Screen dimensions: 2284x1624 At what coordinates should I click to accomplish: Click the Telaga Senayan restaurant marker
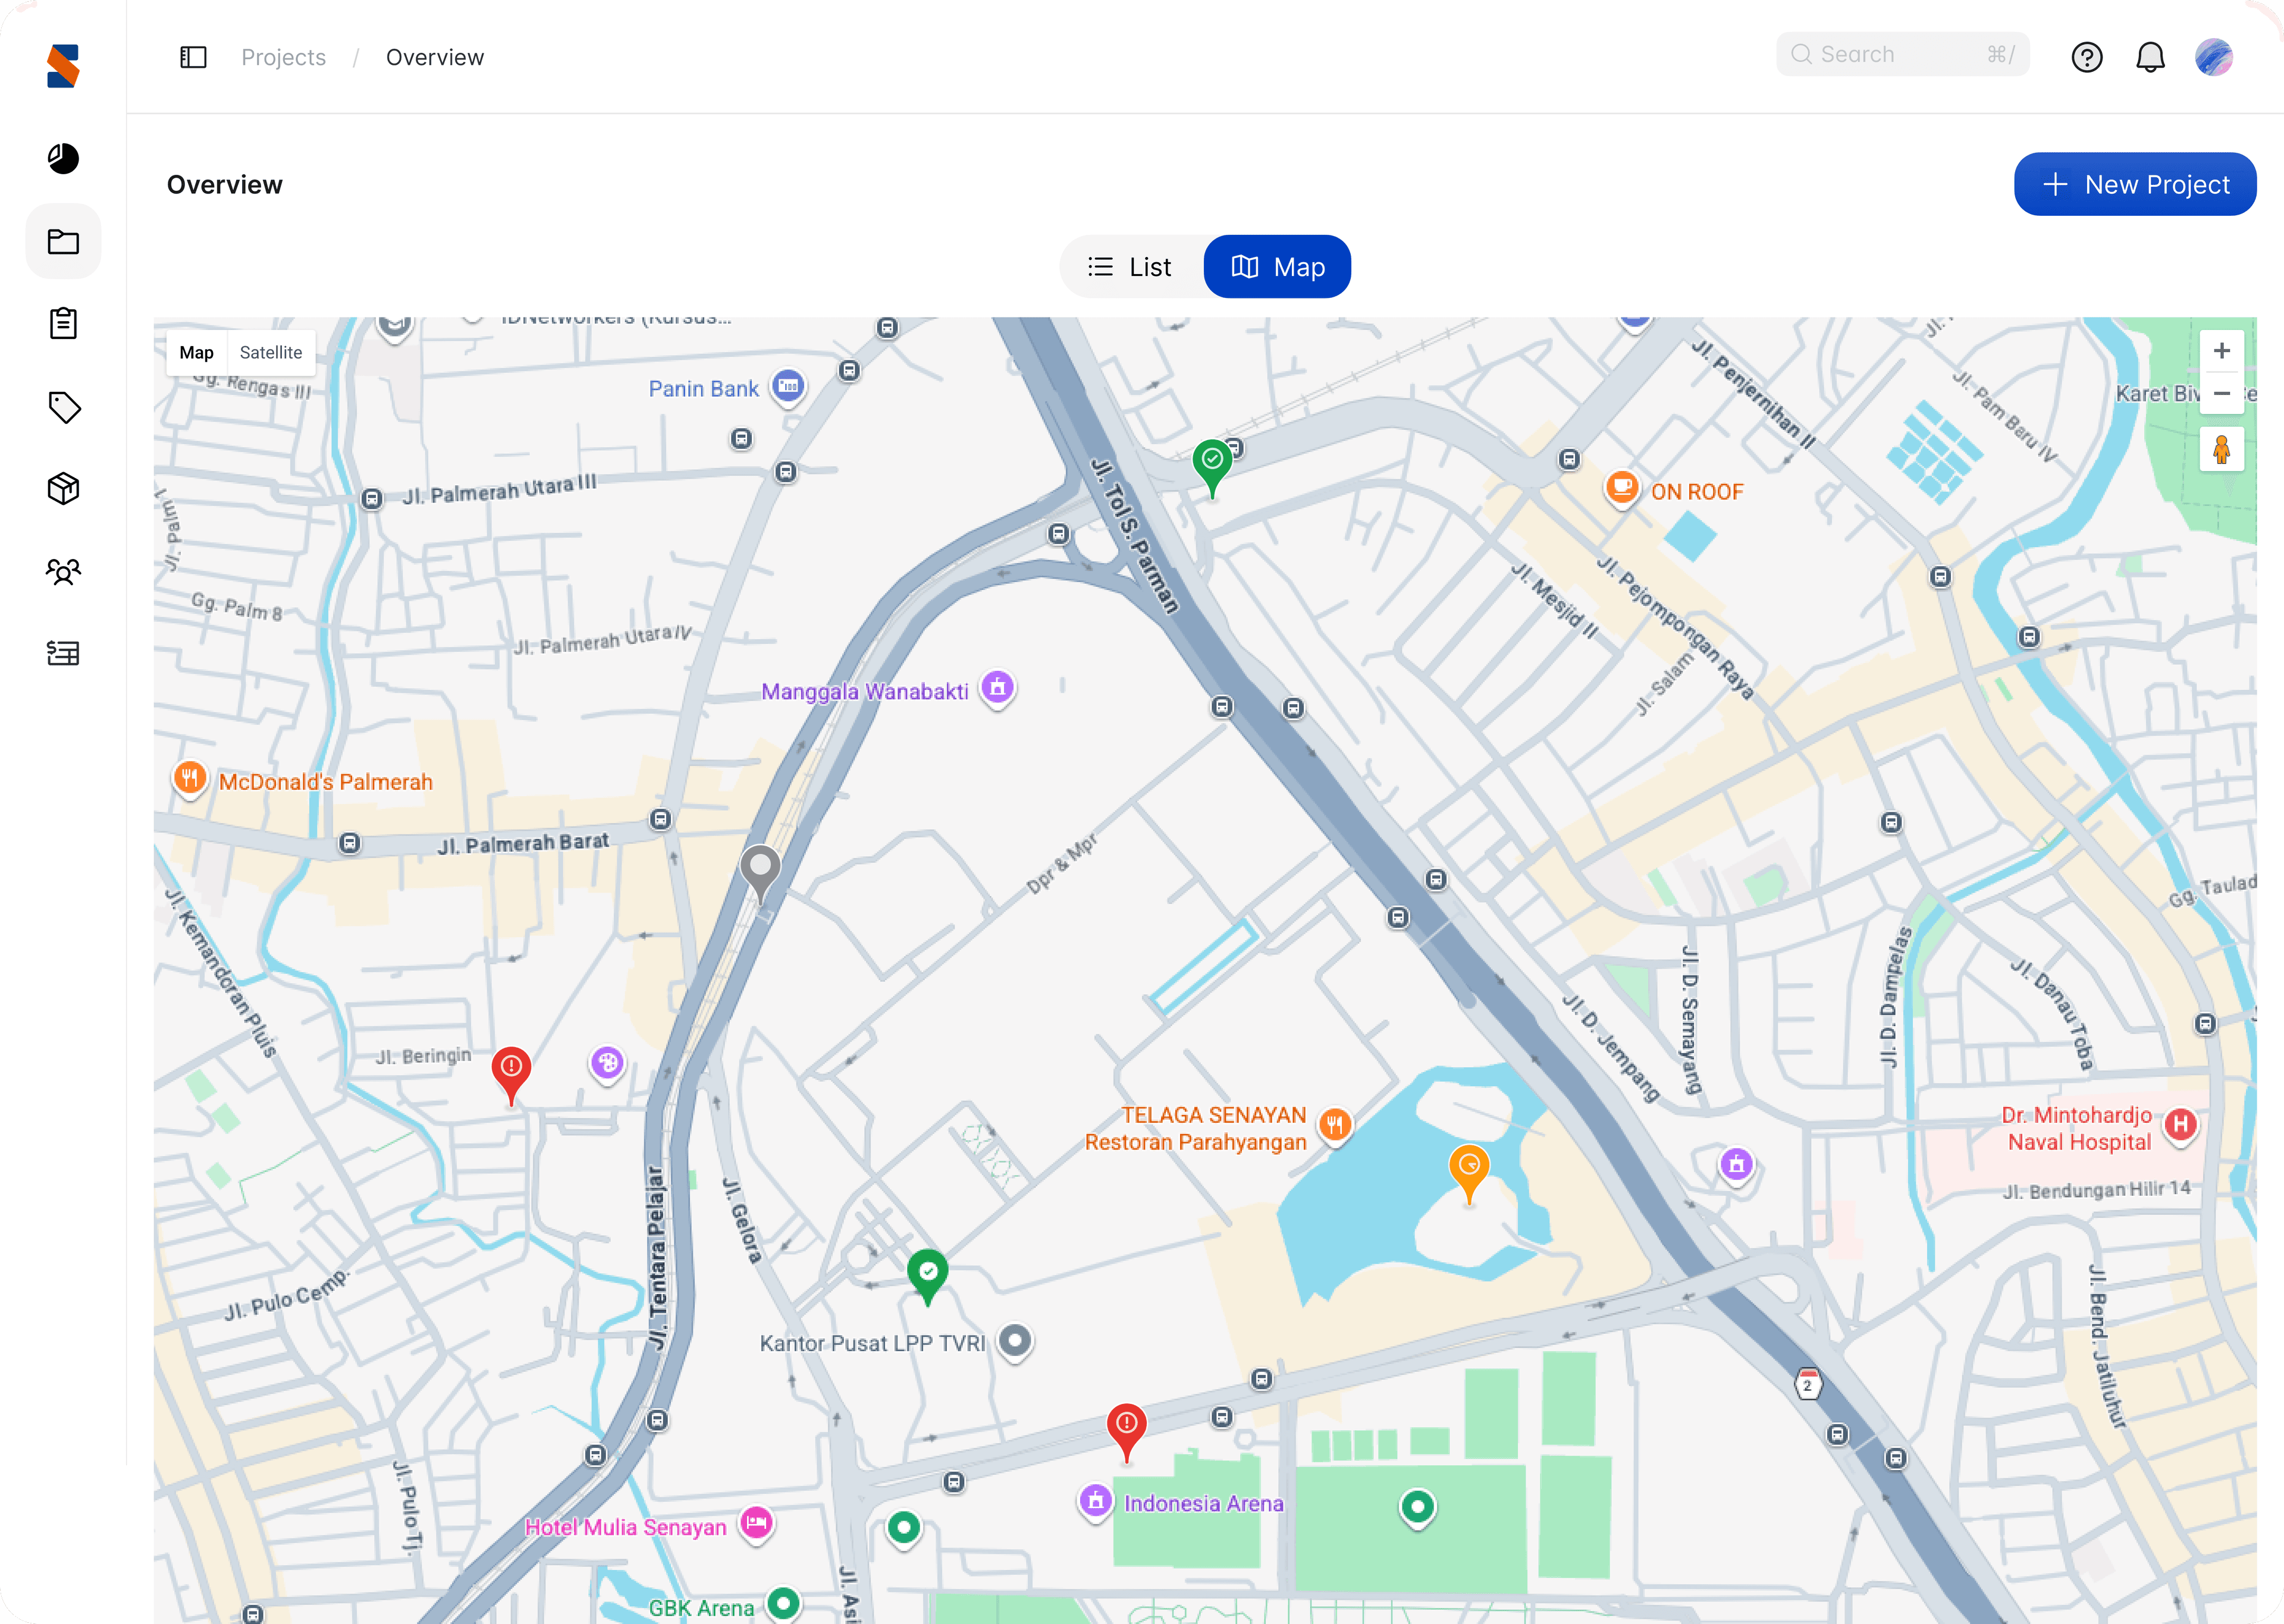(1335, 1125)
